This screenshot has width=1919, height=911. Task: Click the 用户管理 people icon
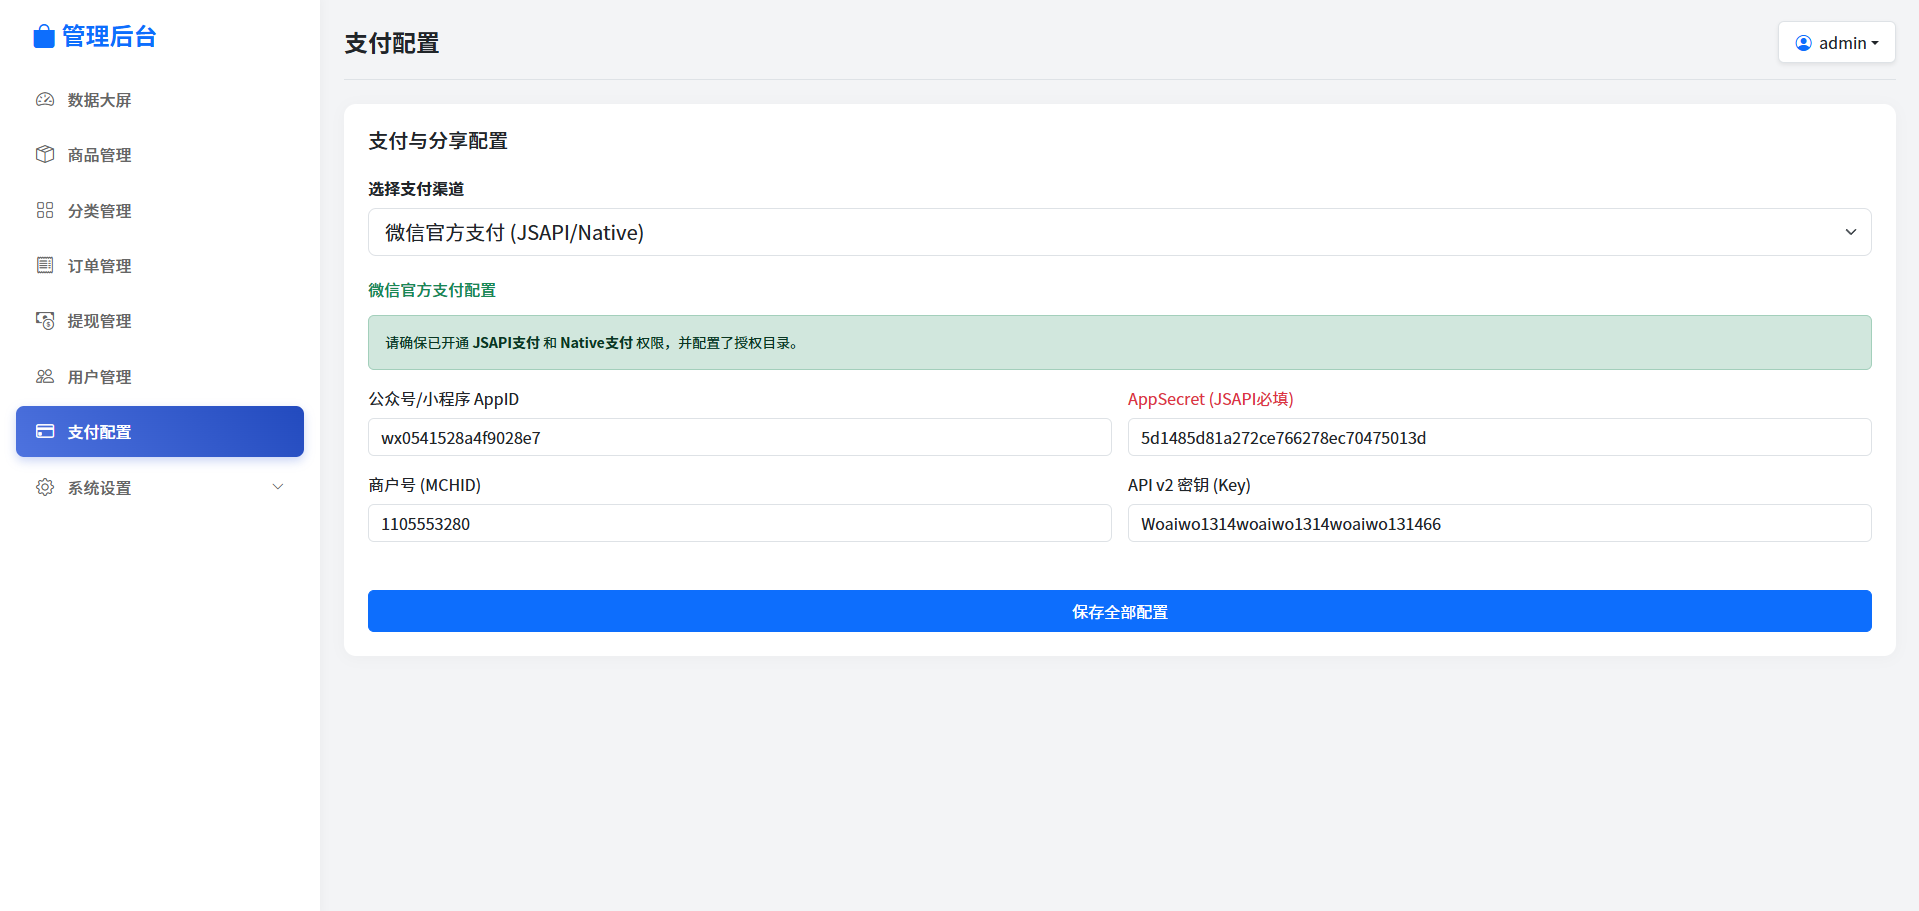click(45, 377)
